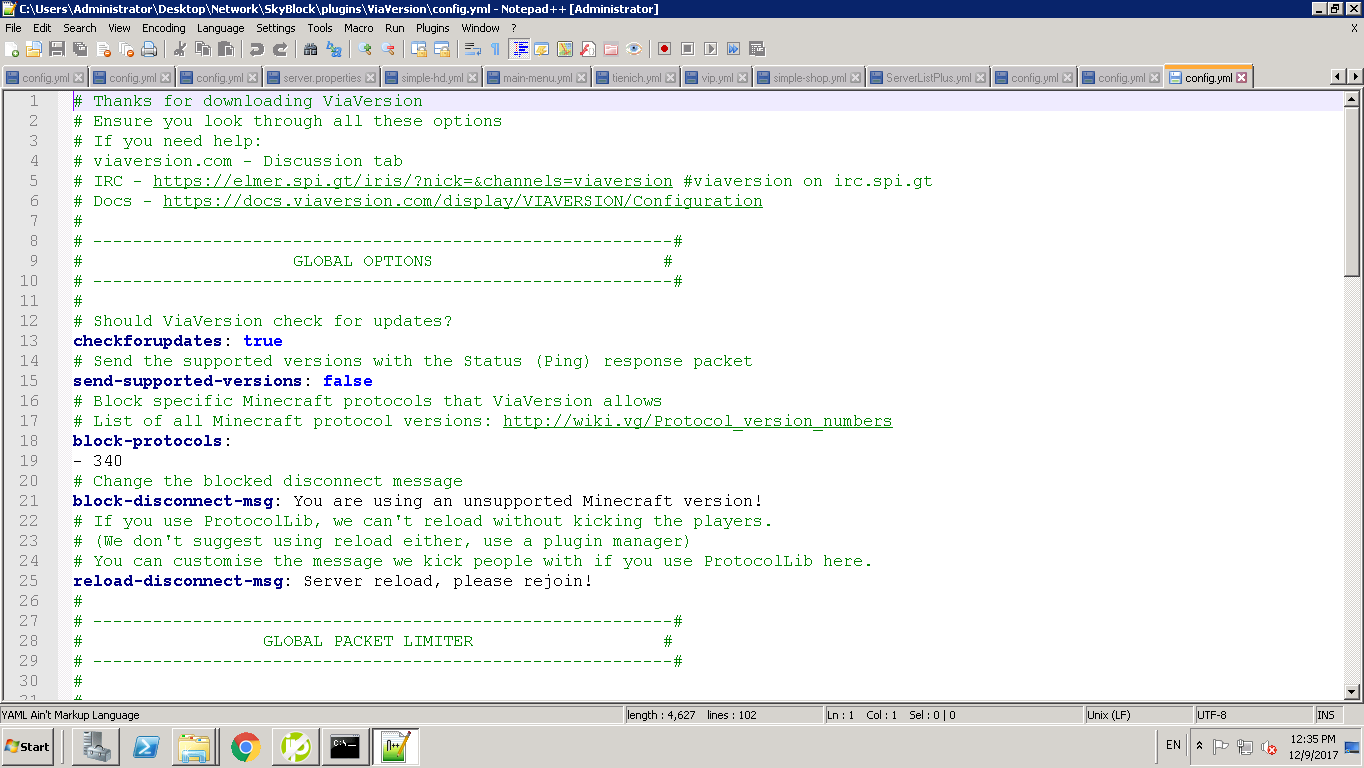Open Find with the binoculars icon

pyautogui.click(x=310, y=49)
